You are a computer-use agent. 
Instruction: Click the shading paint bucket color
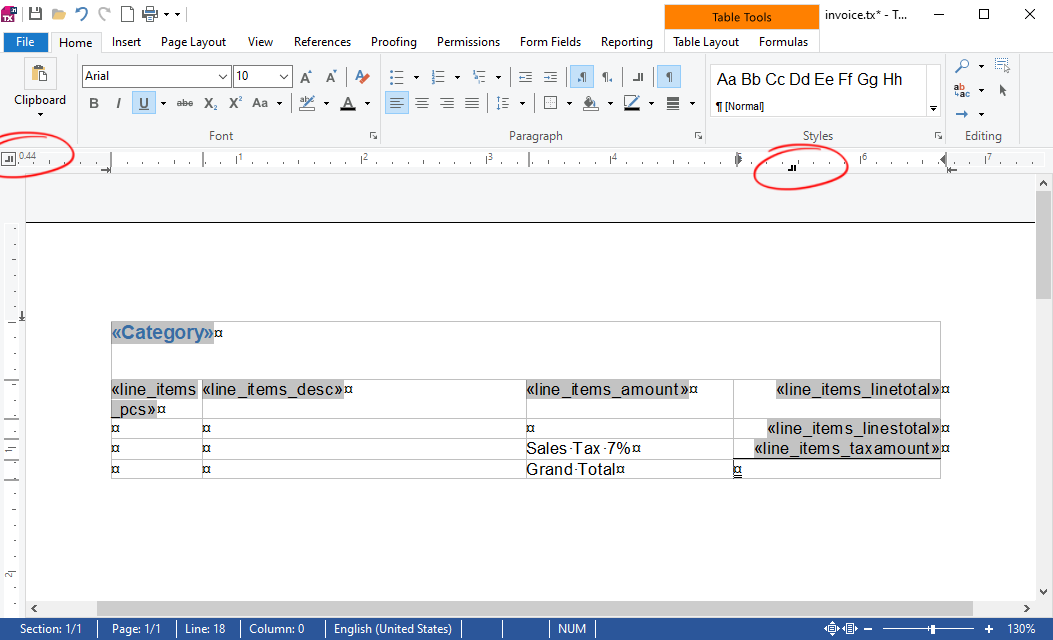(x=591, y=103)
